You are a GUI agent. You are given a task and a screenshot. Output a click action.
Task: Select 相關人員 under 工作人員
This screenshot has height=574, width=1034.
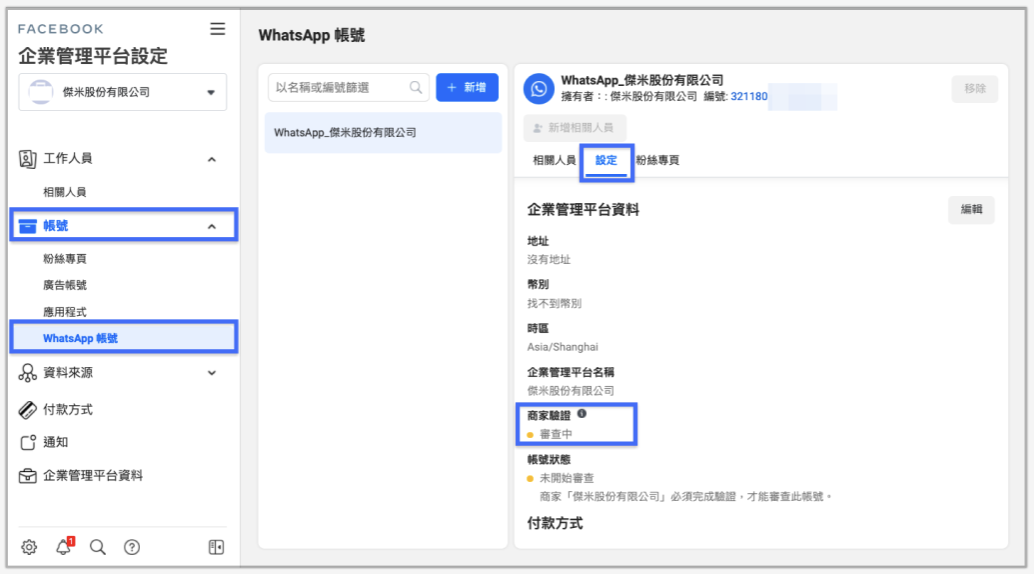tap(65, 192)
